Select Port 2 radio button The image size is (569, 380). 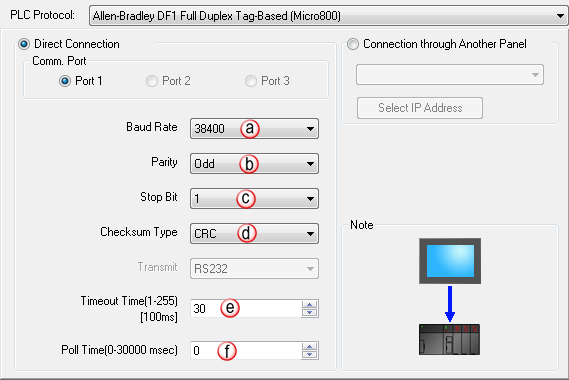tap(152, 81)
